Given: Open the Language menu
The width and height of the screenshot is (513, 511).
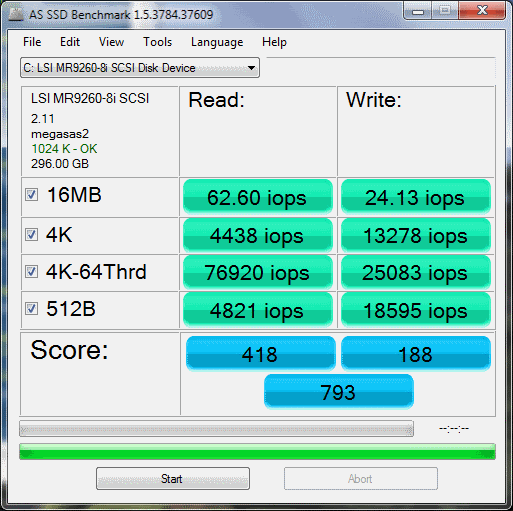Looking at the screenshot, I should pyautogui.click(x=217, y=42).
